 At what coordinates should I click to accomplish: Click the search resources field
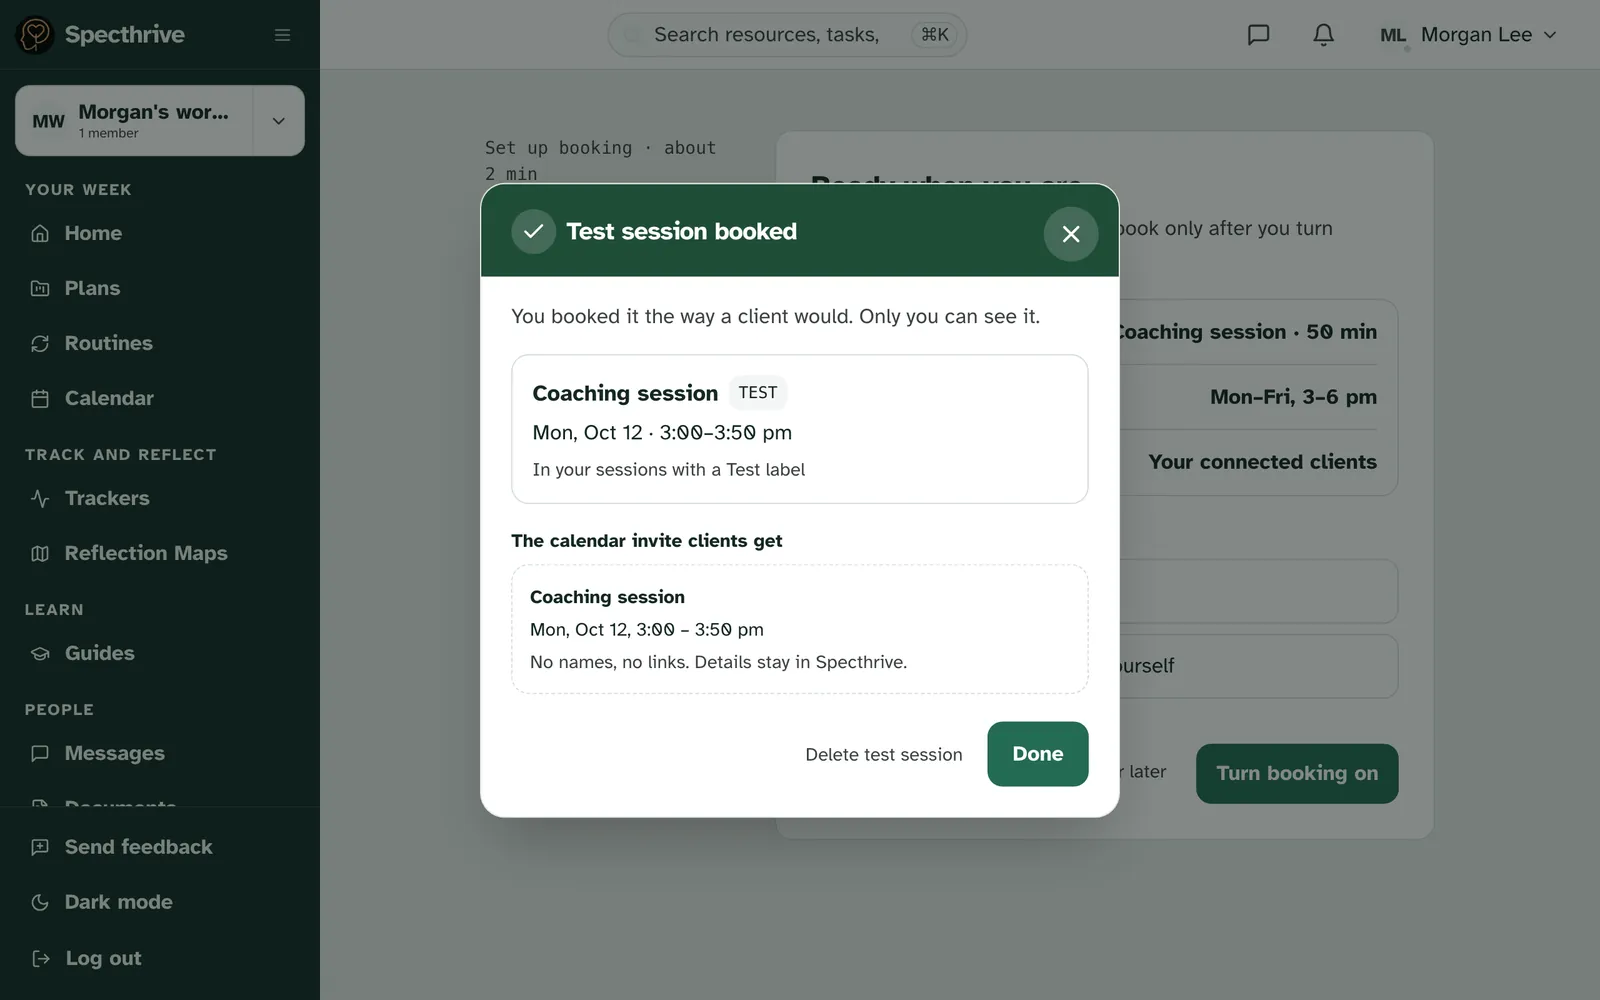tap(787, 35)
